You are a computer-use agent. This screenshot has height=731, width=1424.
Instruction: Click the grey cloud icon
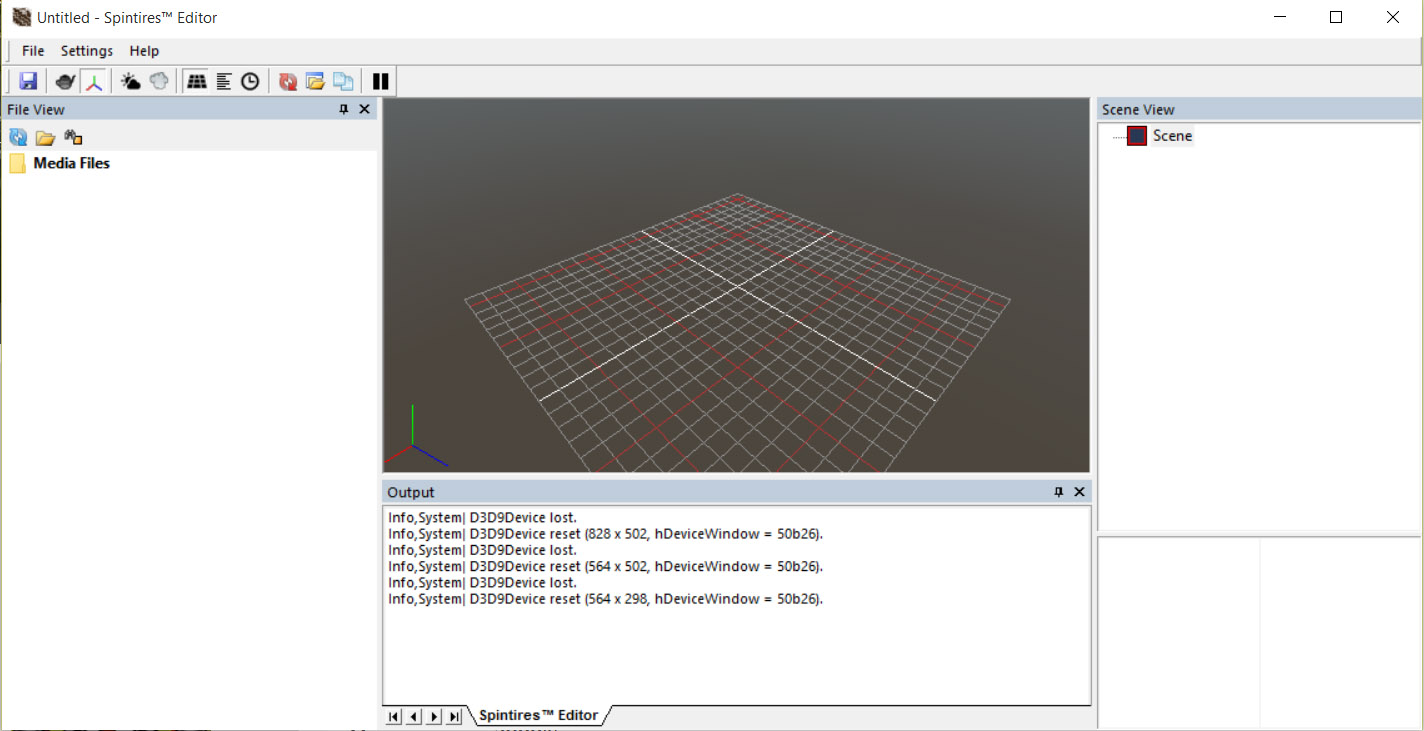(158, 81)
